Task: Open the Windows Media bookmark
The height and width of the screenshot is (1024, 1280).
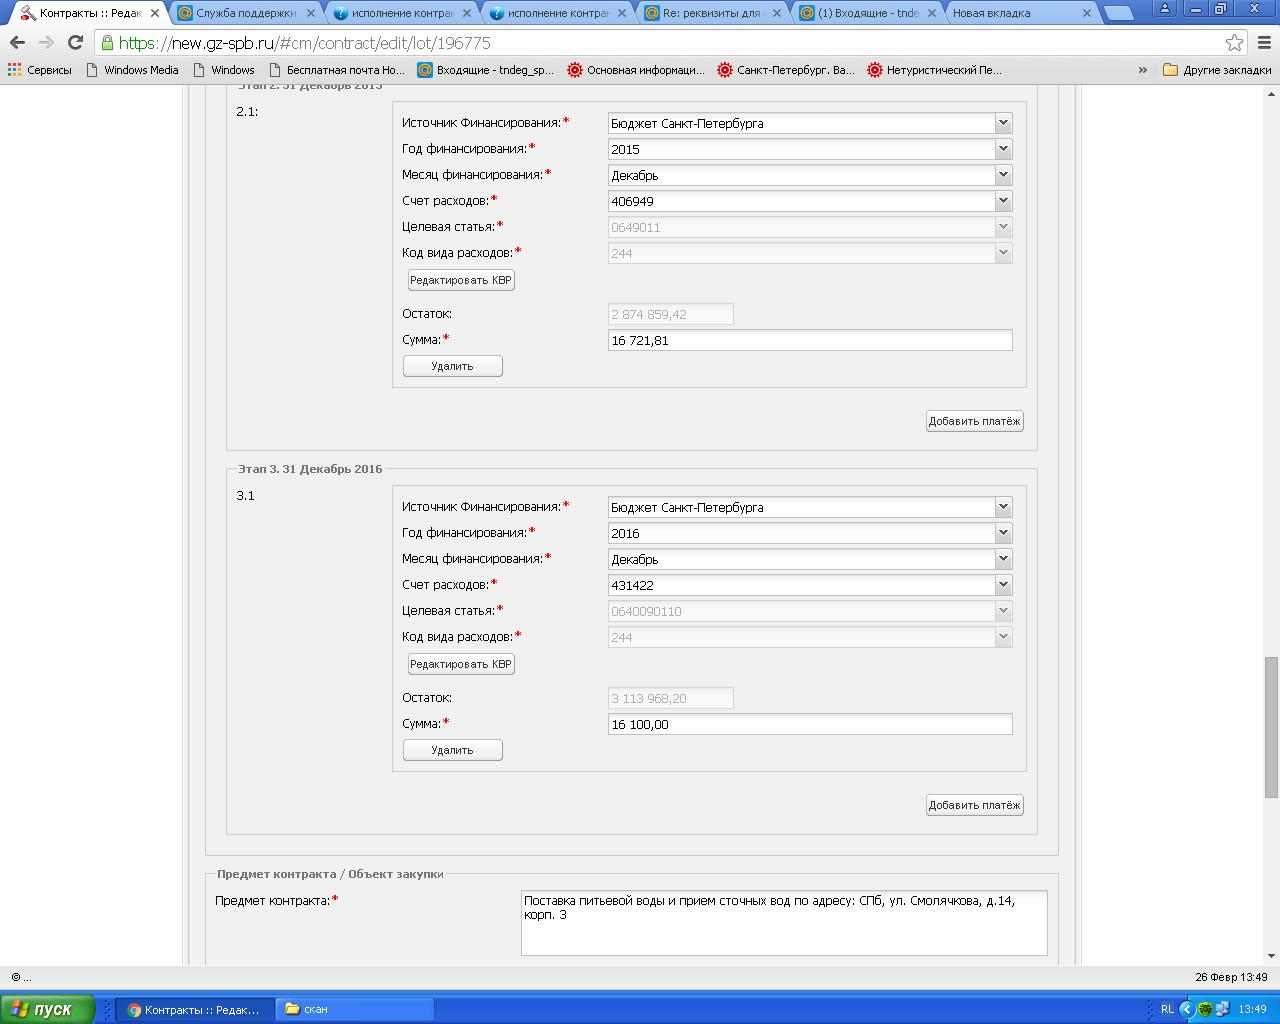Action: [133, 70]
